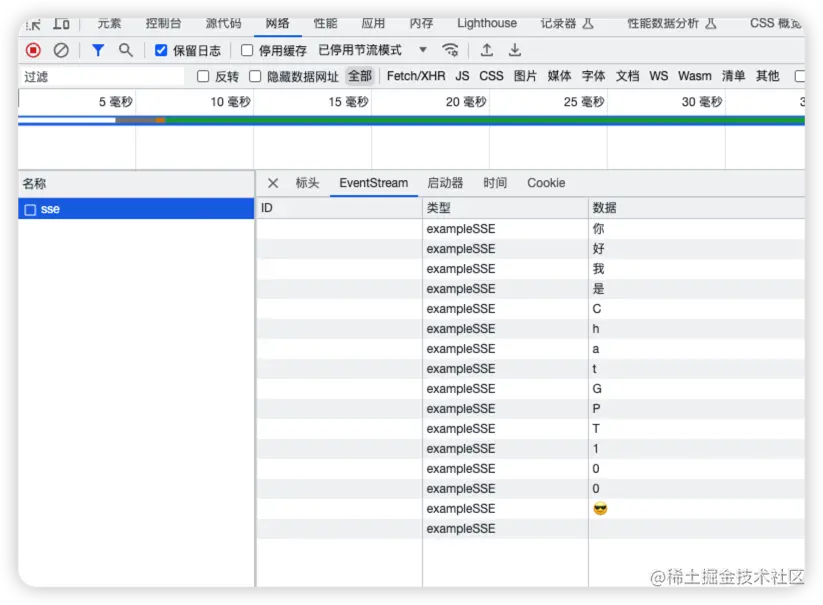Select event row with data 你
The image size is (823, 605).
tap(531, 229)
